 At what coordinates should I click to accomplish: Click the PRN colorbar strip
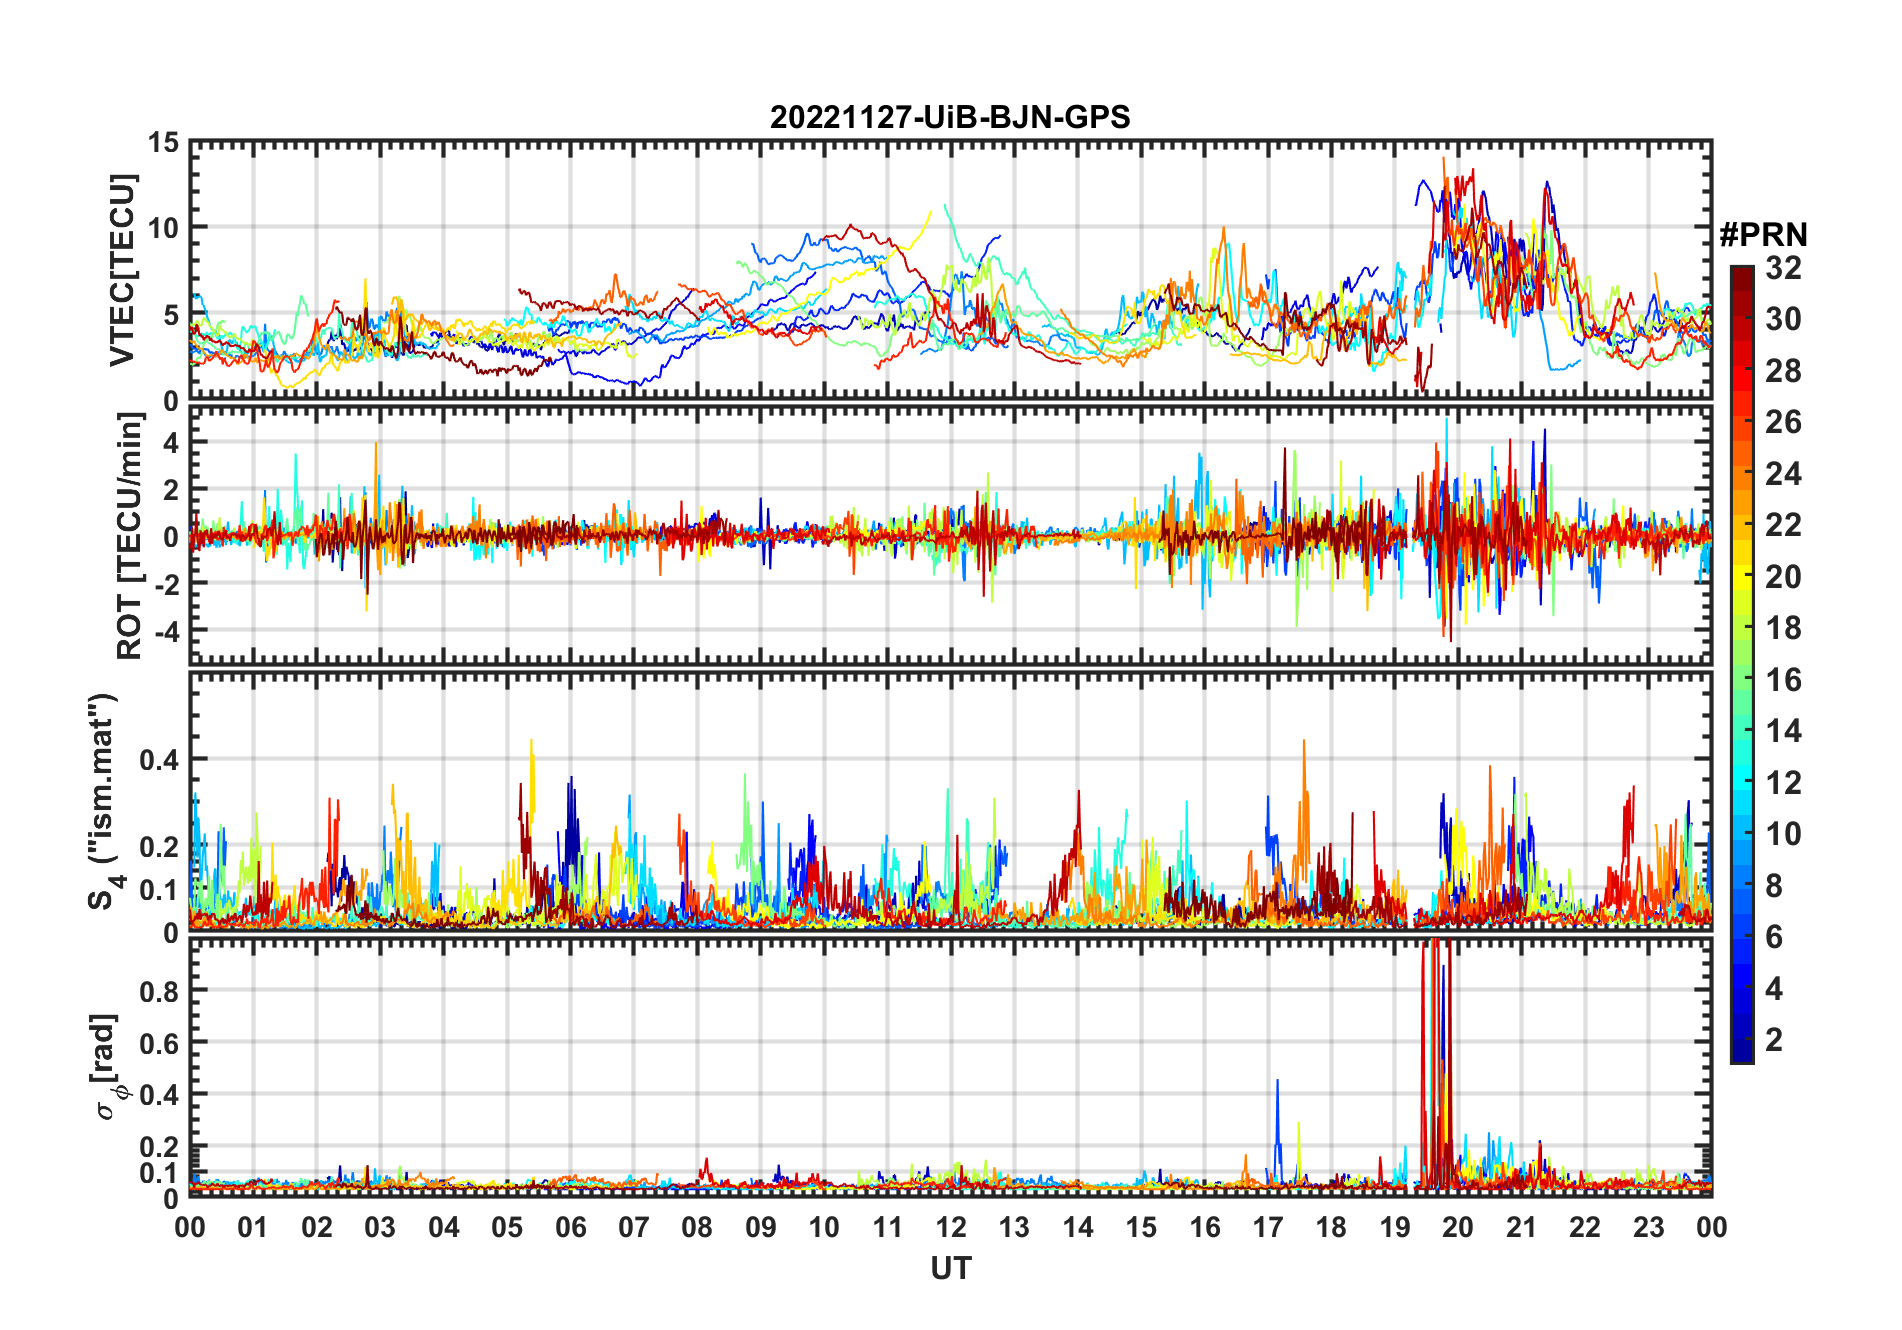point(1742,664)
